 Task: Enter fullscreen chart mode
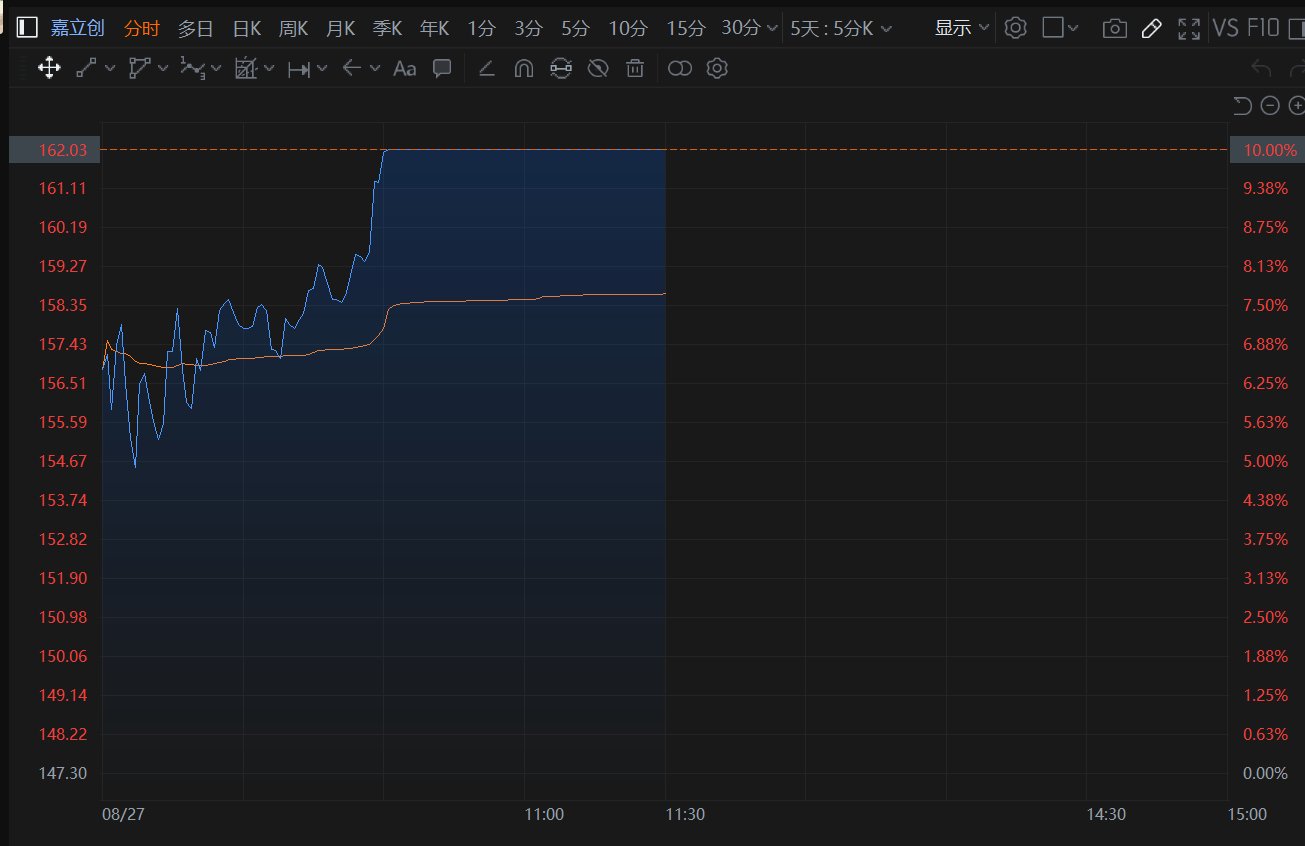tap(1189, 28)
